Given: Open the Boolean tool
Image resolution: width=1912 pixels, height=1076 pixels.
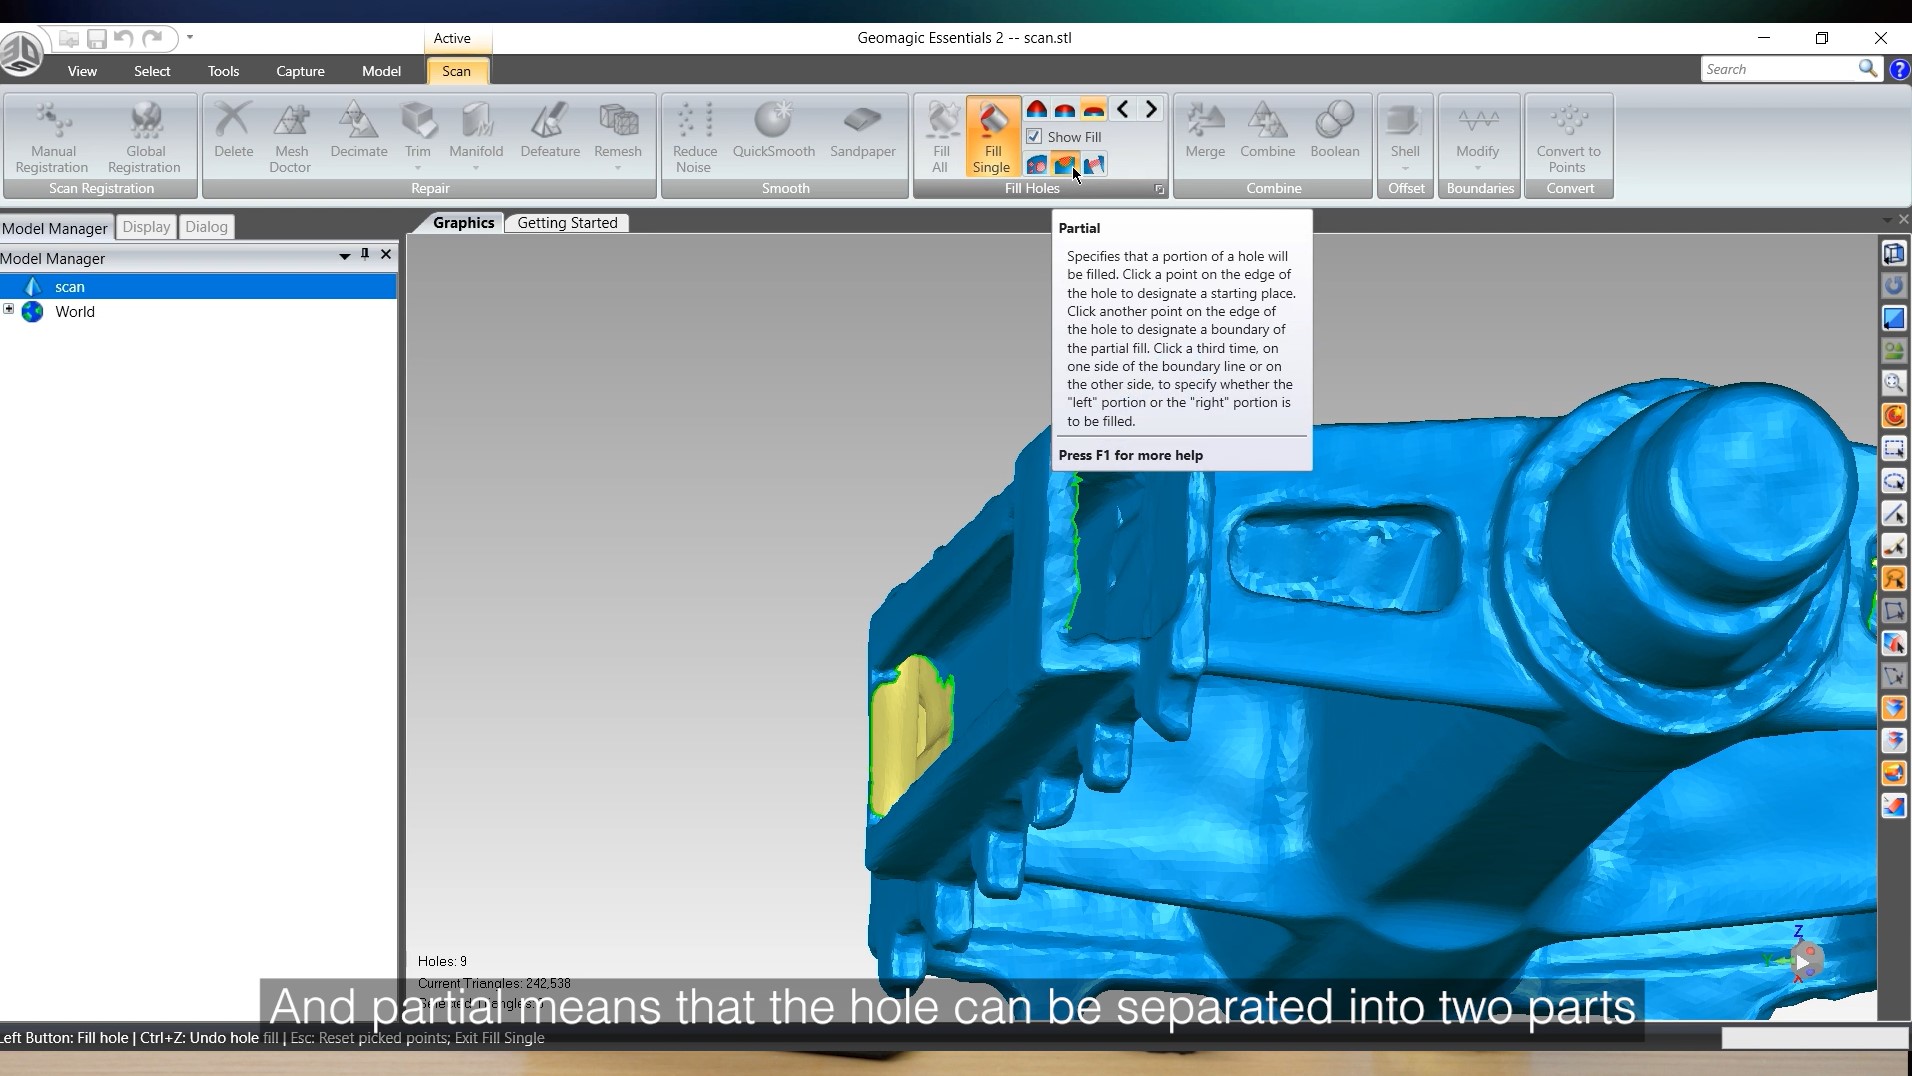Looking at the screenshot, I should pos(1334,128).
